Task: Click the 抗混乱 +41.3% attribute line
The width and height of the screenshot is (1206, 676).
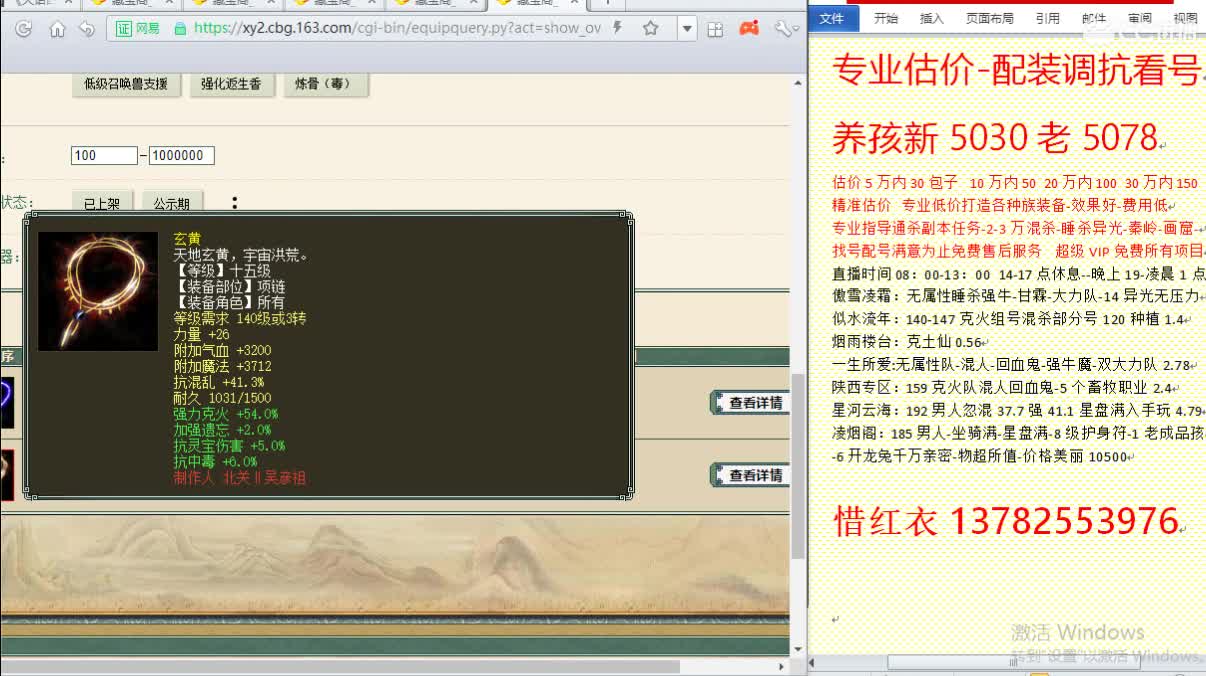Action: (219, 382)
